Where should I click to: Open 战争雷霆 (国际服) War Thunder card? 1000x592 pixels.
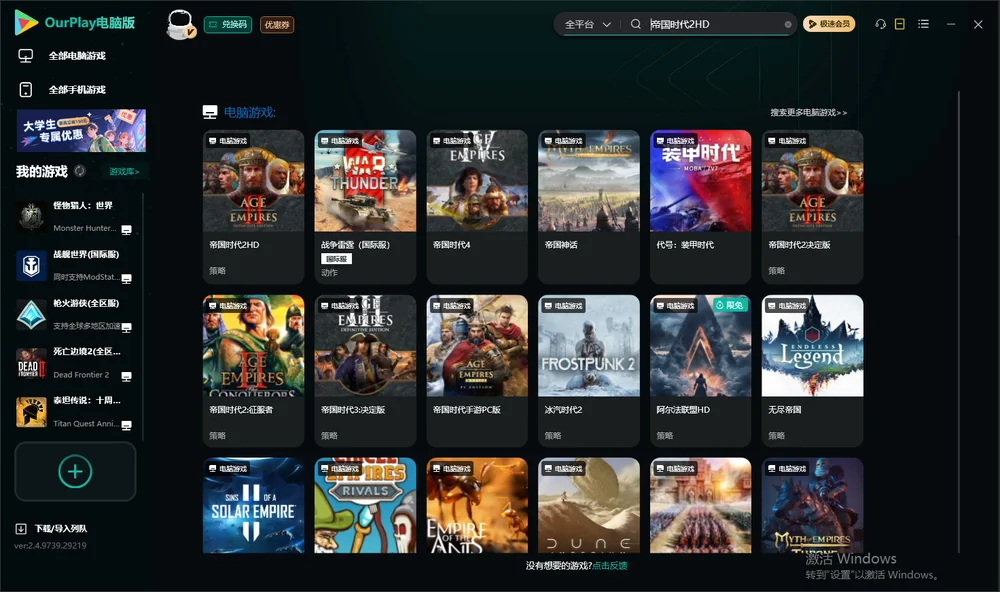[365, 207]
